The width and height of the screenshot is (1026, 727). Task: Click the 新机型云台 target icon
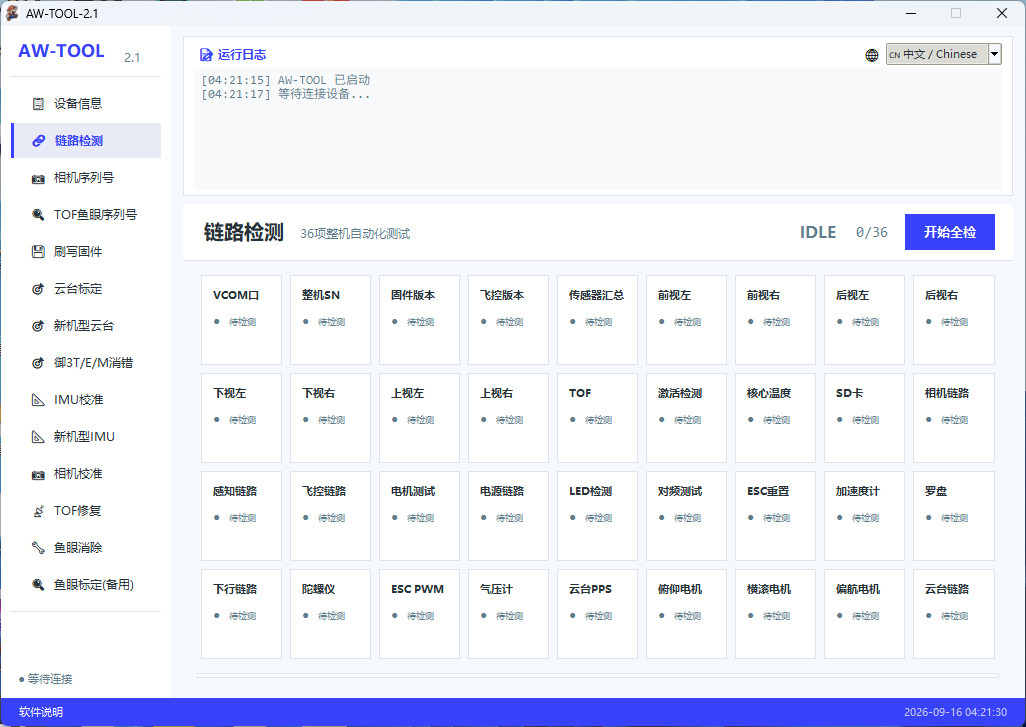39,326
